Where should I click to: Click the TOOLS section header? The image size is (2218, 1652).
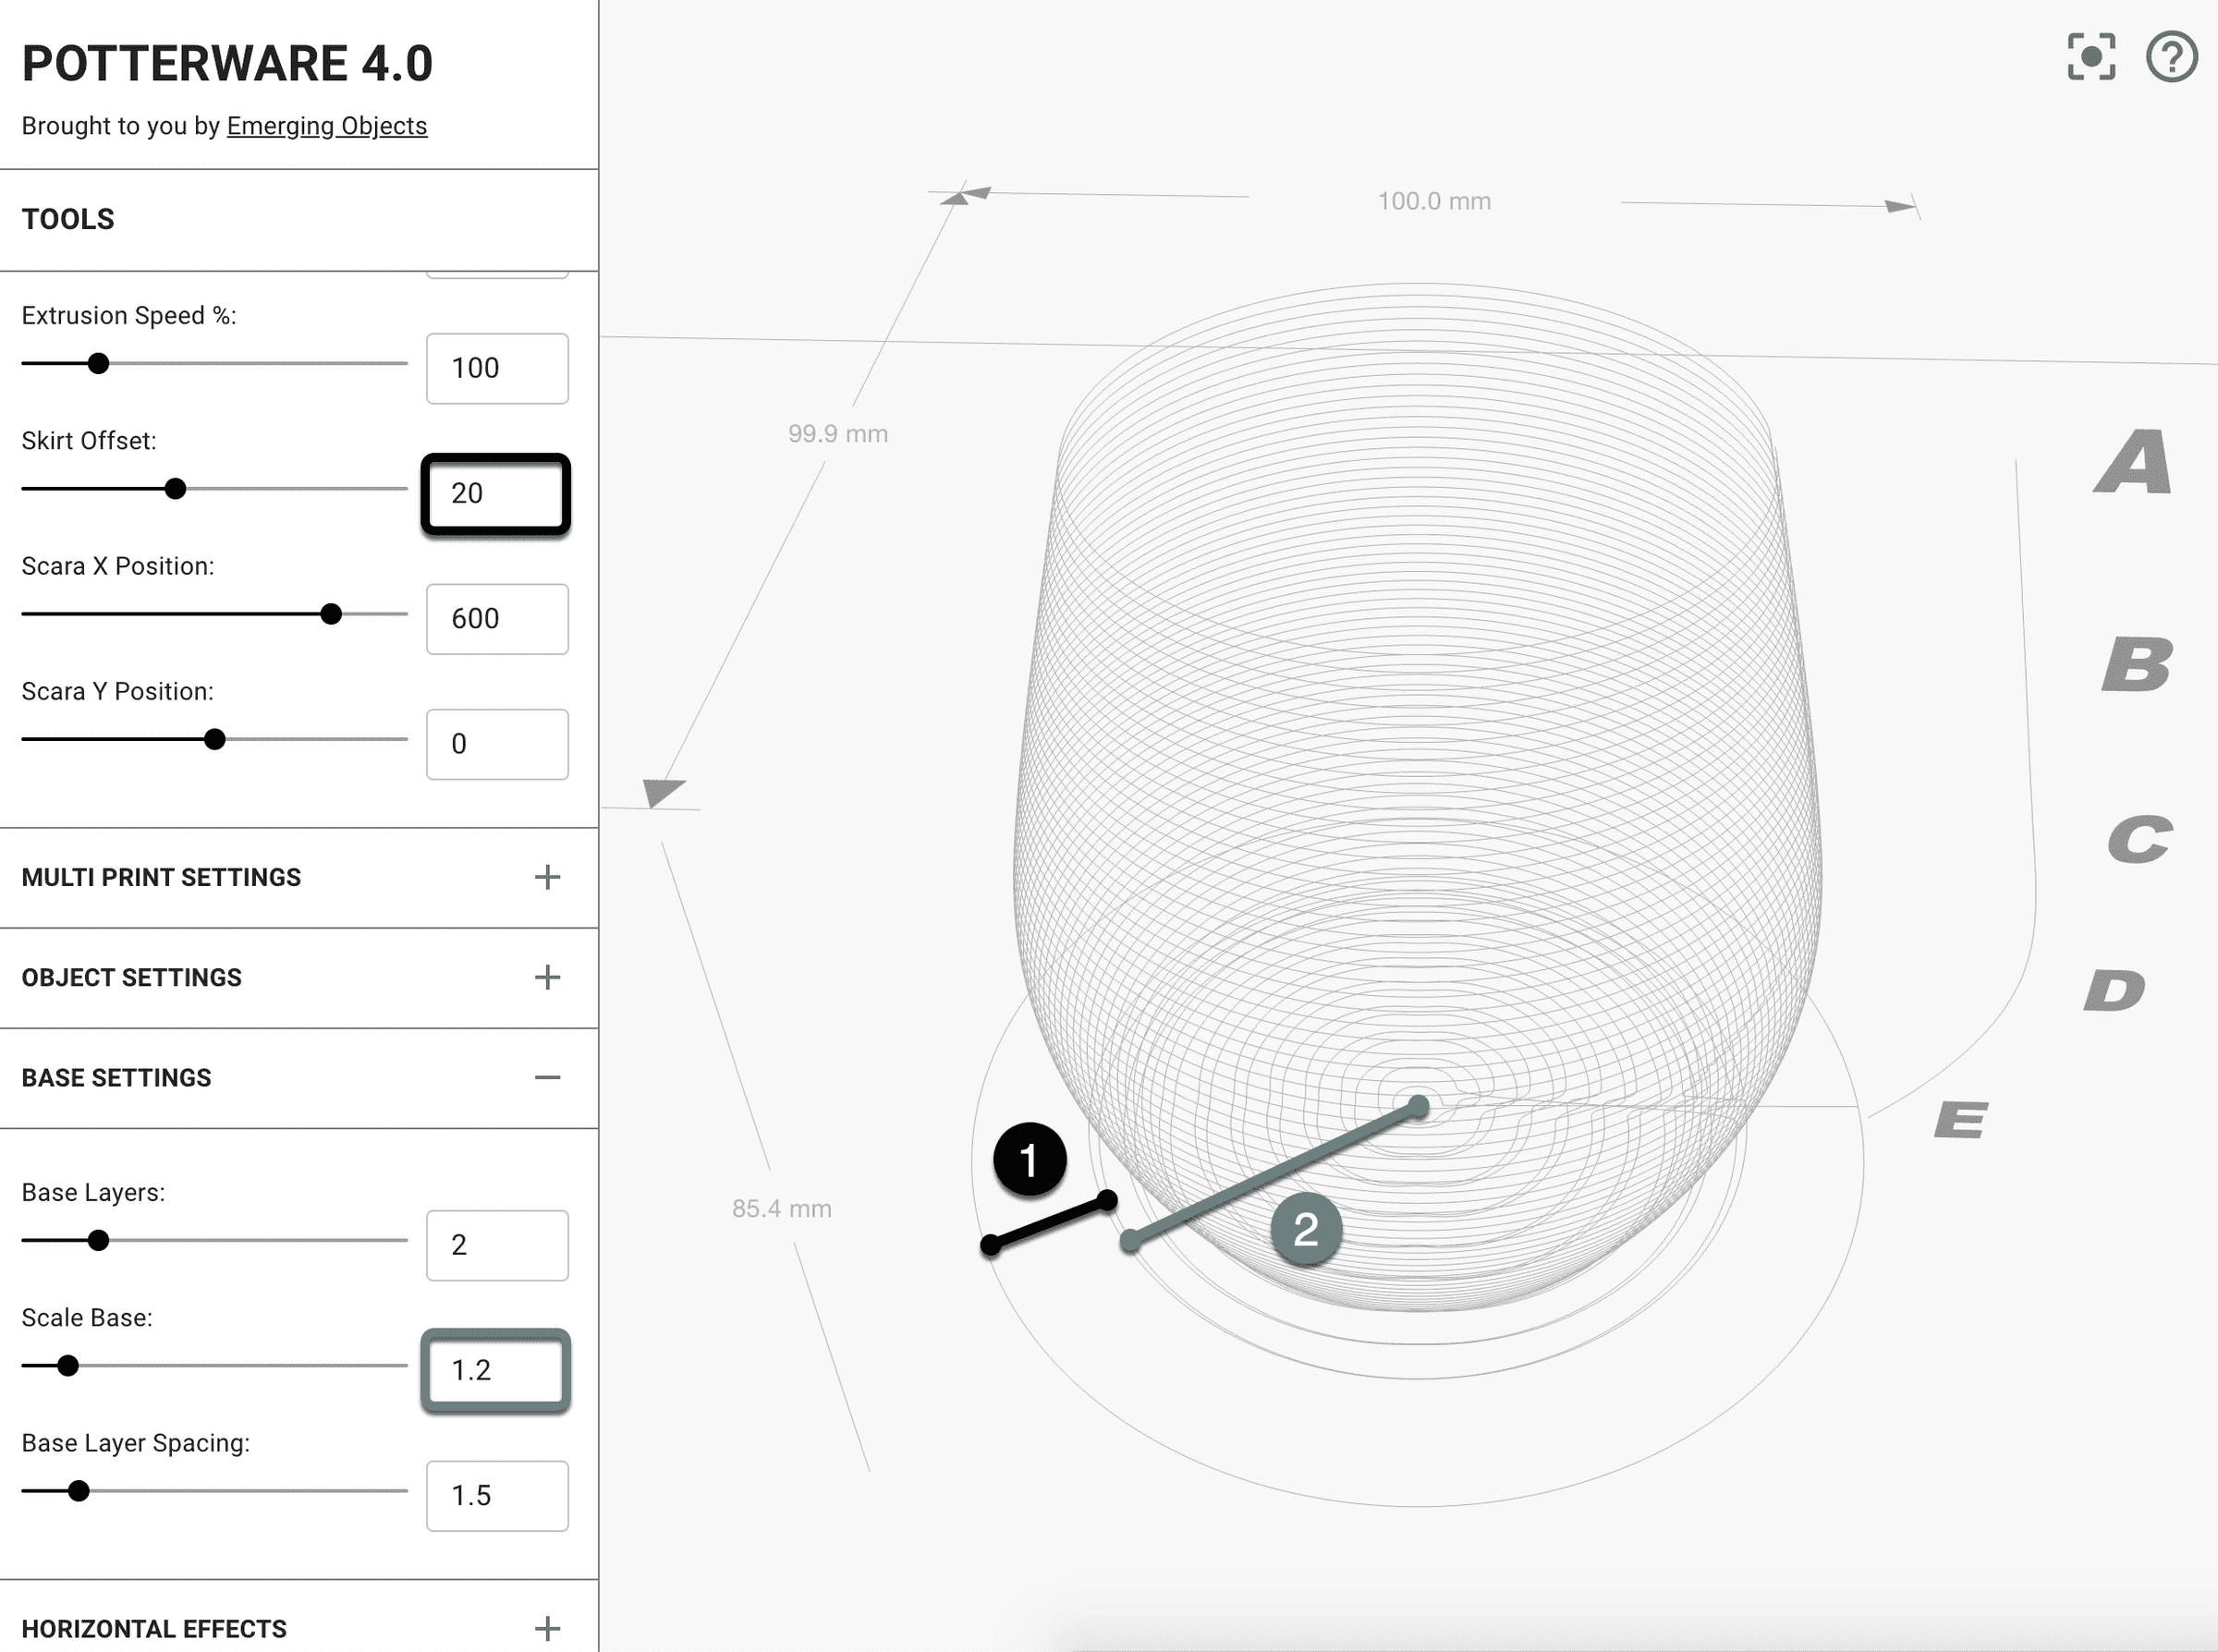[x=299, y=220]
